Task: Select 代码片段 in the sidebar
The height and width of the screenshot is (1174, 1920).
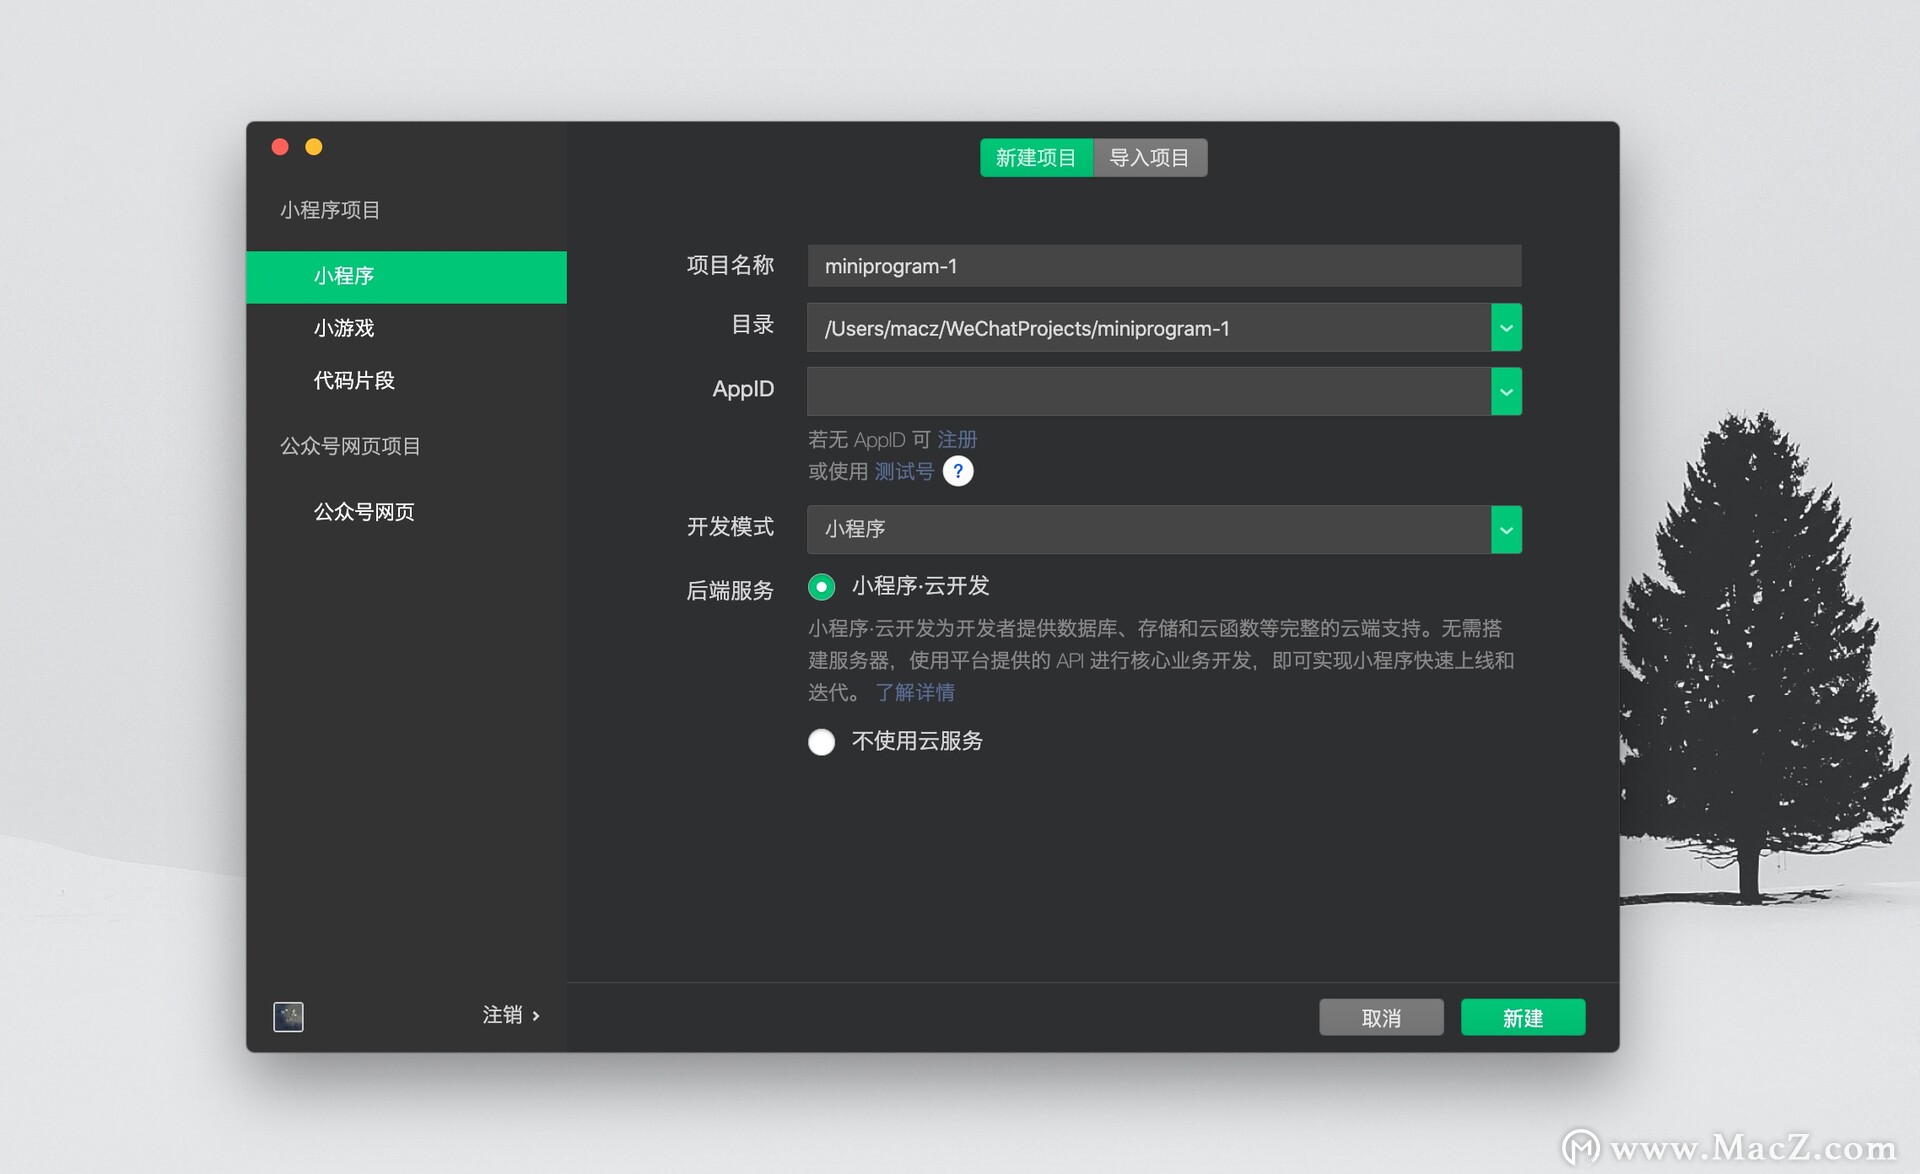Action: pos(353,380)
